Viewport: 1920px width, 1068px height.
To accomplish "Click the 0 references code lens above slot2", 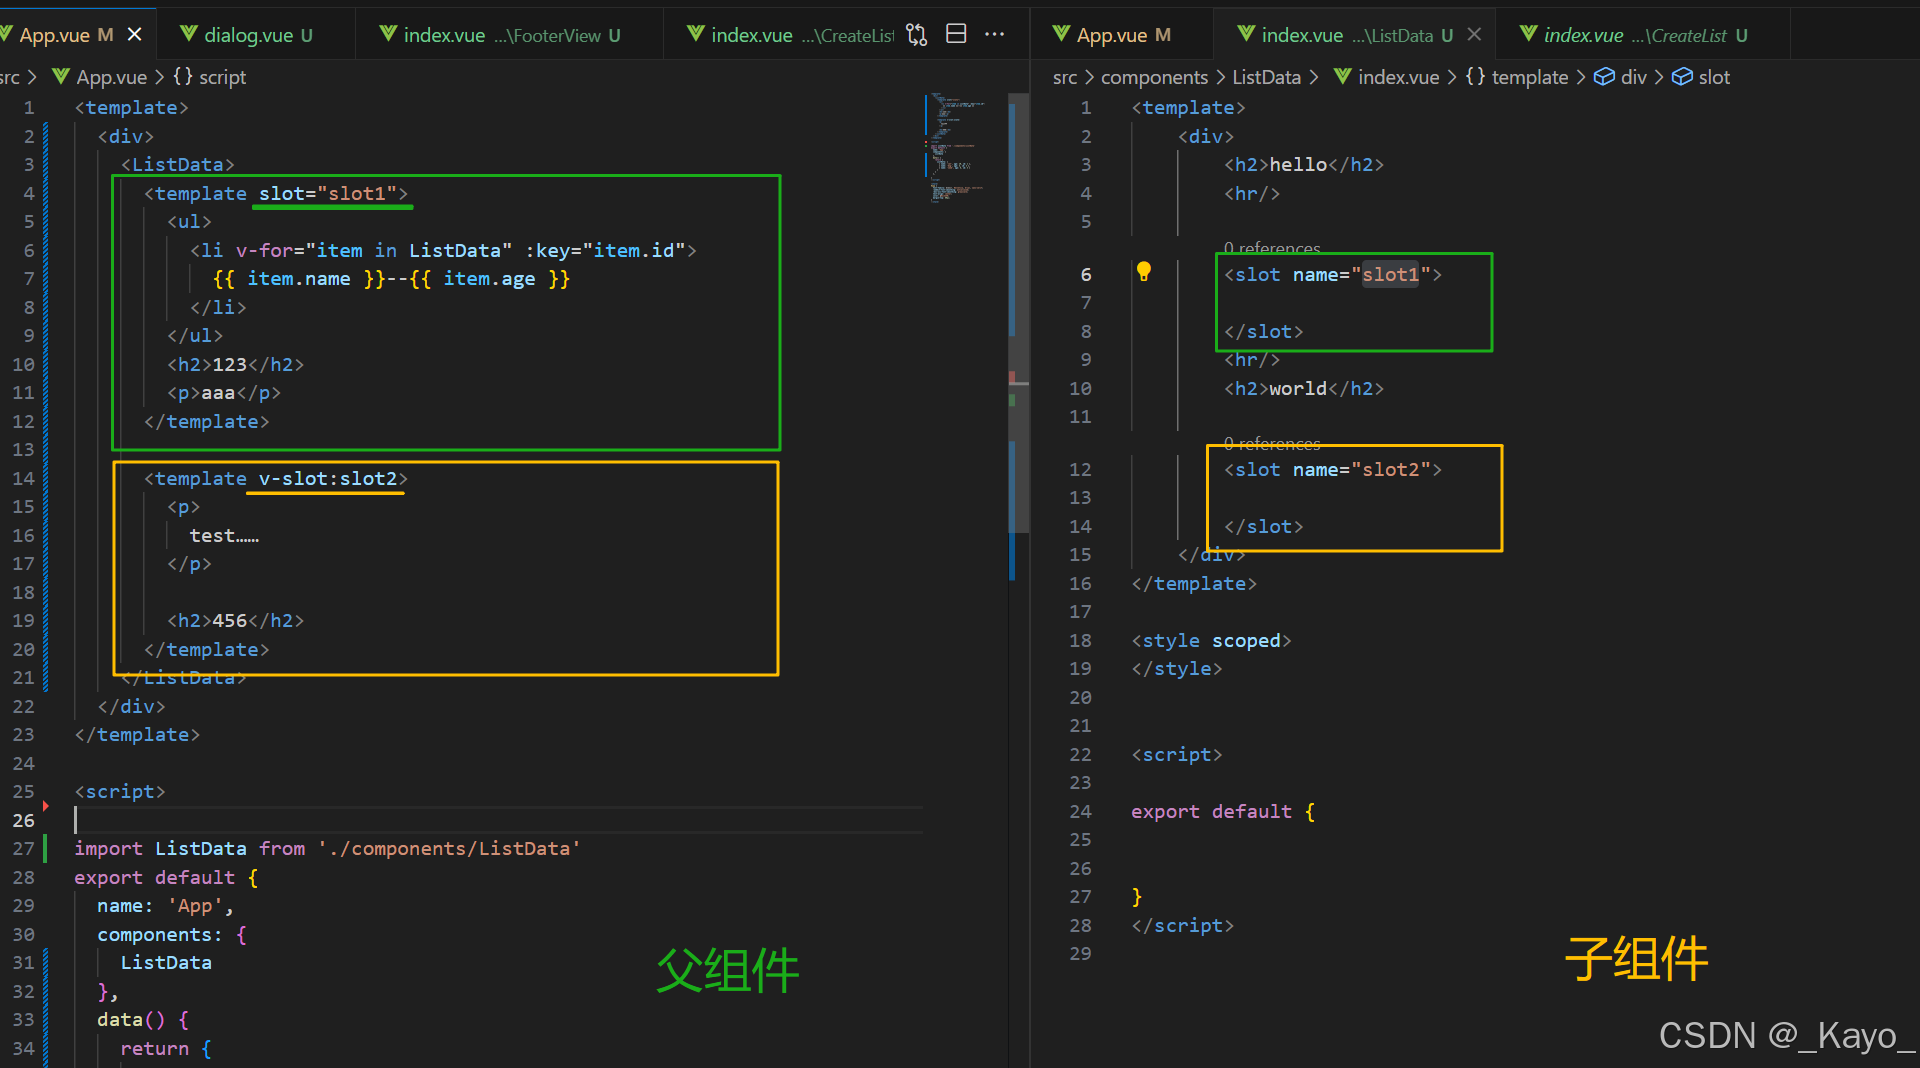I will coord(1272,443).
